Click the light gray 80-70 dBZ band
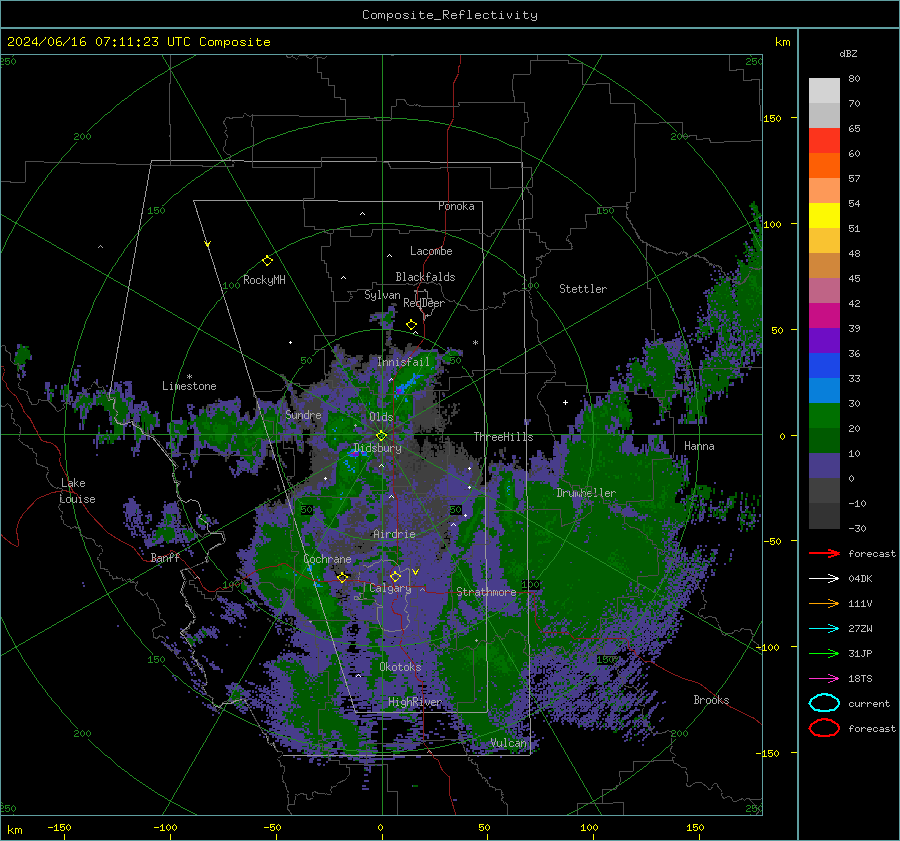 coord(824,91)
